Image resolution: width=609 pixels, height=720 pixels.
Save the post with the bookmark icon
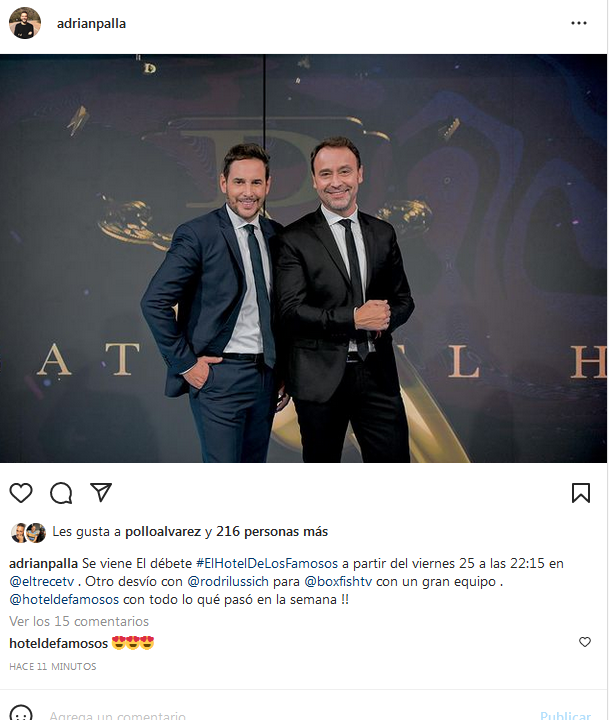click(581, 493)
